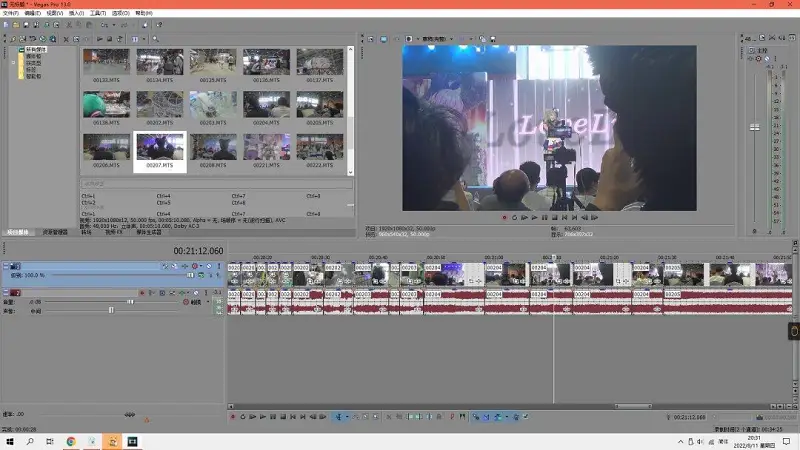The width and height of the screenshot is (800, 450).
Task: Copy preview snapshot to clipboard icon
Action: point(482,39)
